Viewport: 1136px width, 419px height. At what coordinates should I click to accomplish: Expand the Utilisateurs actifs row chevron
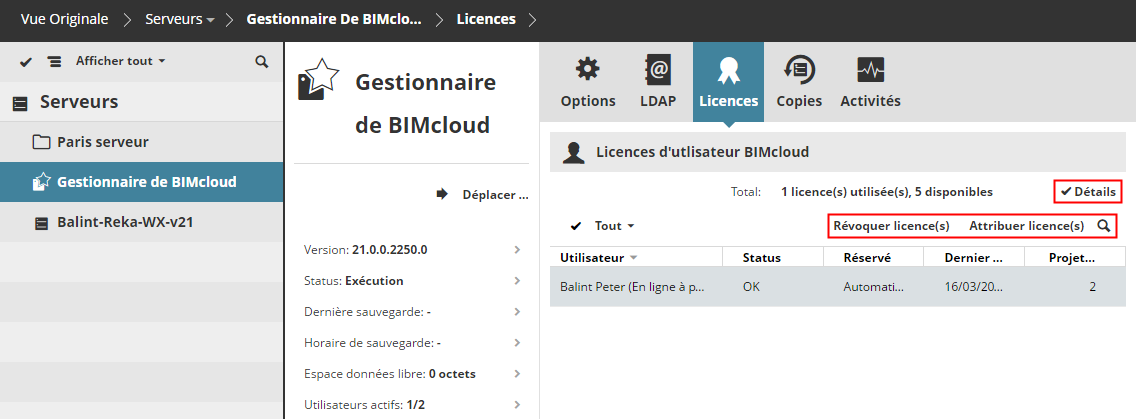(x=517, y=405)
